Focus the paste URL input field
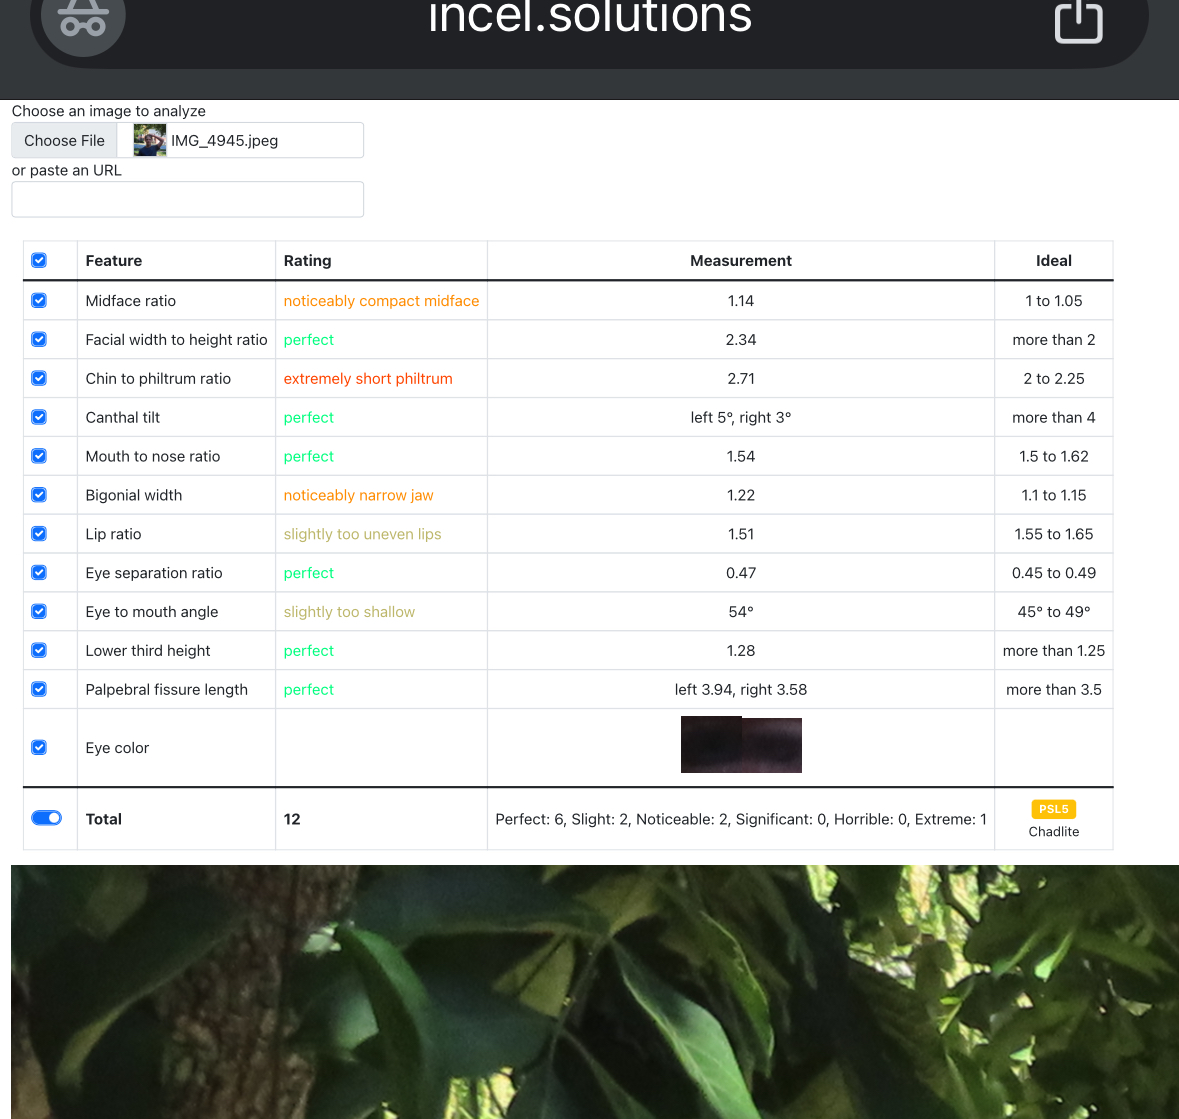The height and width of the screenshot is (1119, 1179). tap(188, 200)
